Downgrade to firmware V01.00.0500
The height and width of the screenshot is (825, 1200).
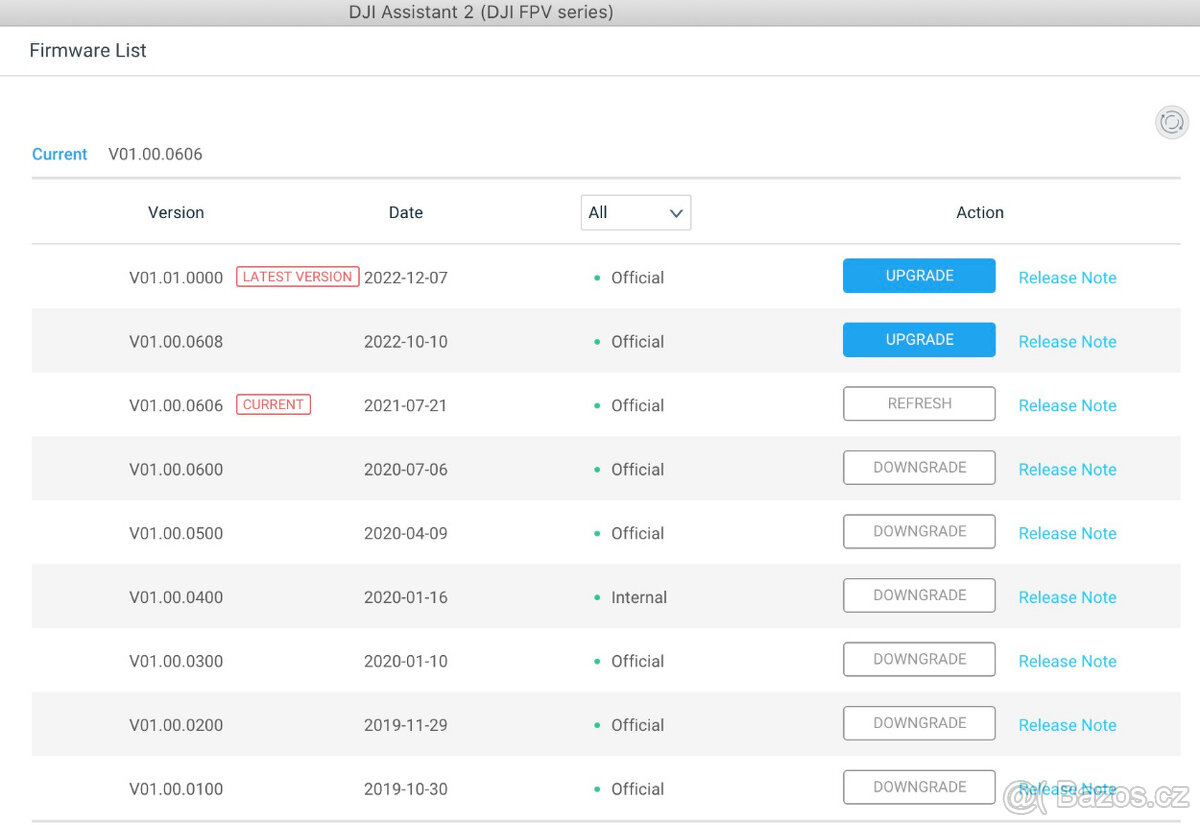[x=918, y=532]
